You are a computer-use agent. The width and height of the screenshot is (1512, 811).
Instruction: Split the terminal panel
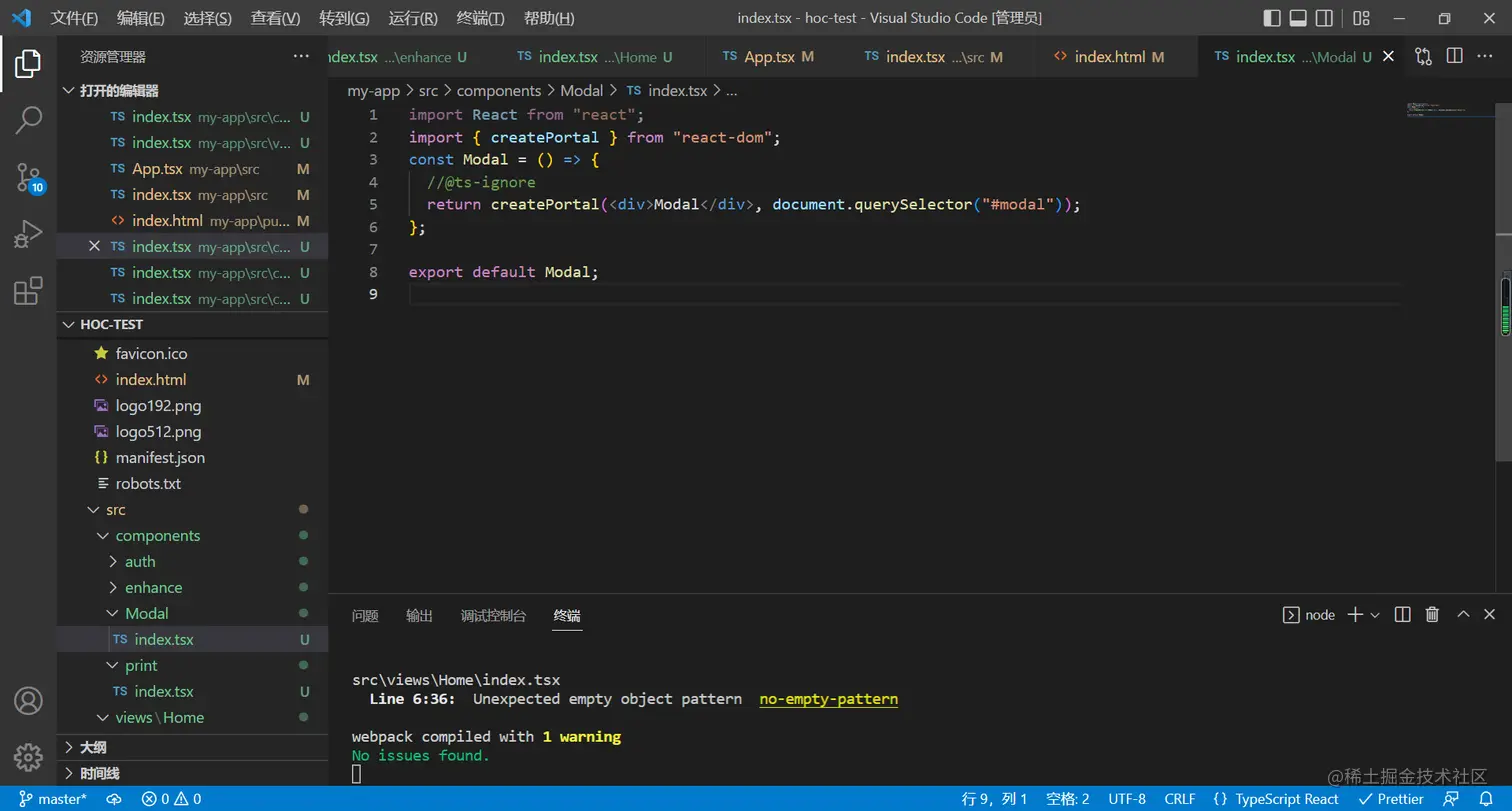point(1402,615)
